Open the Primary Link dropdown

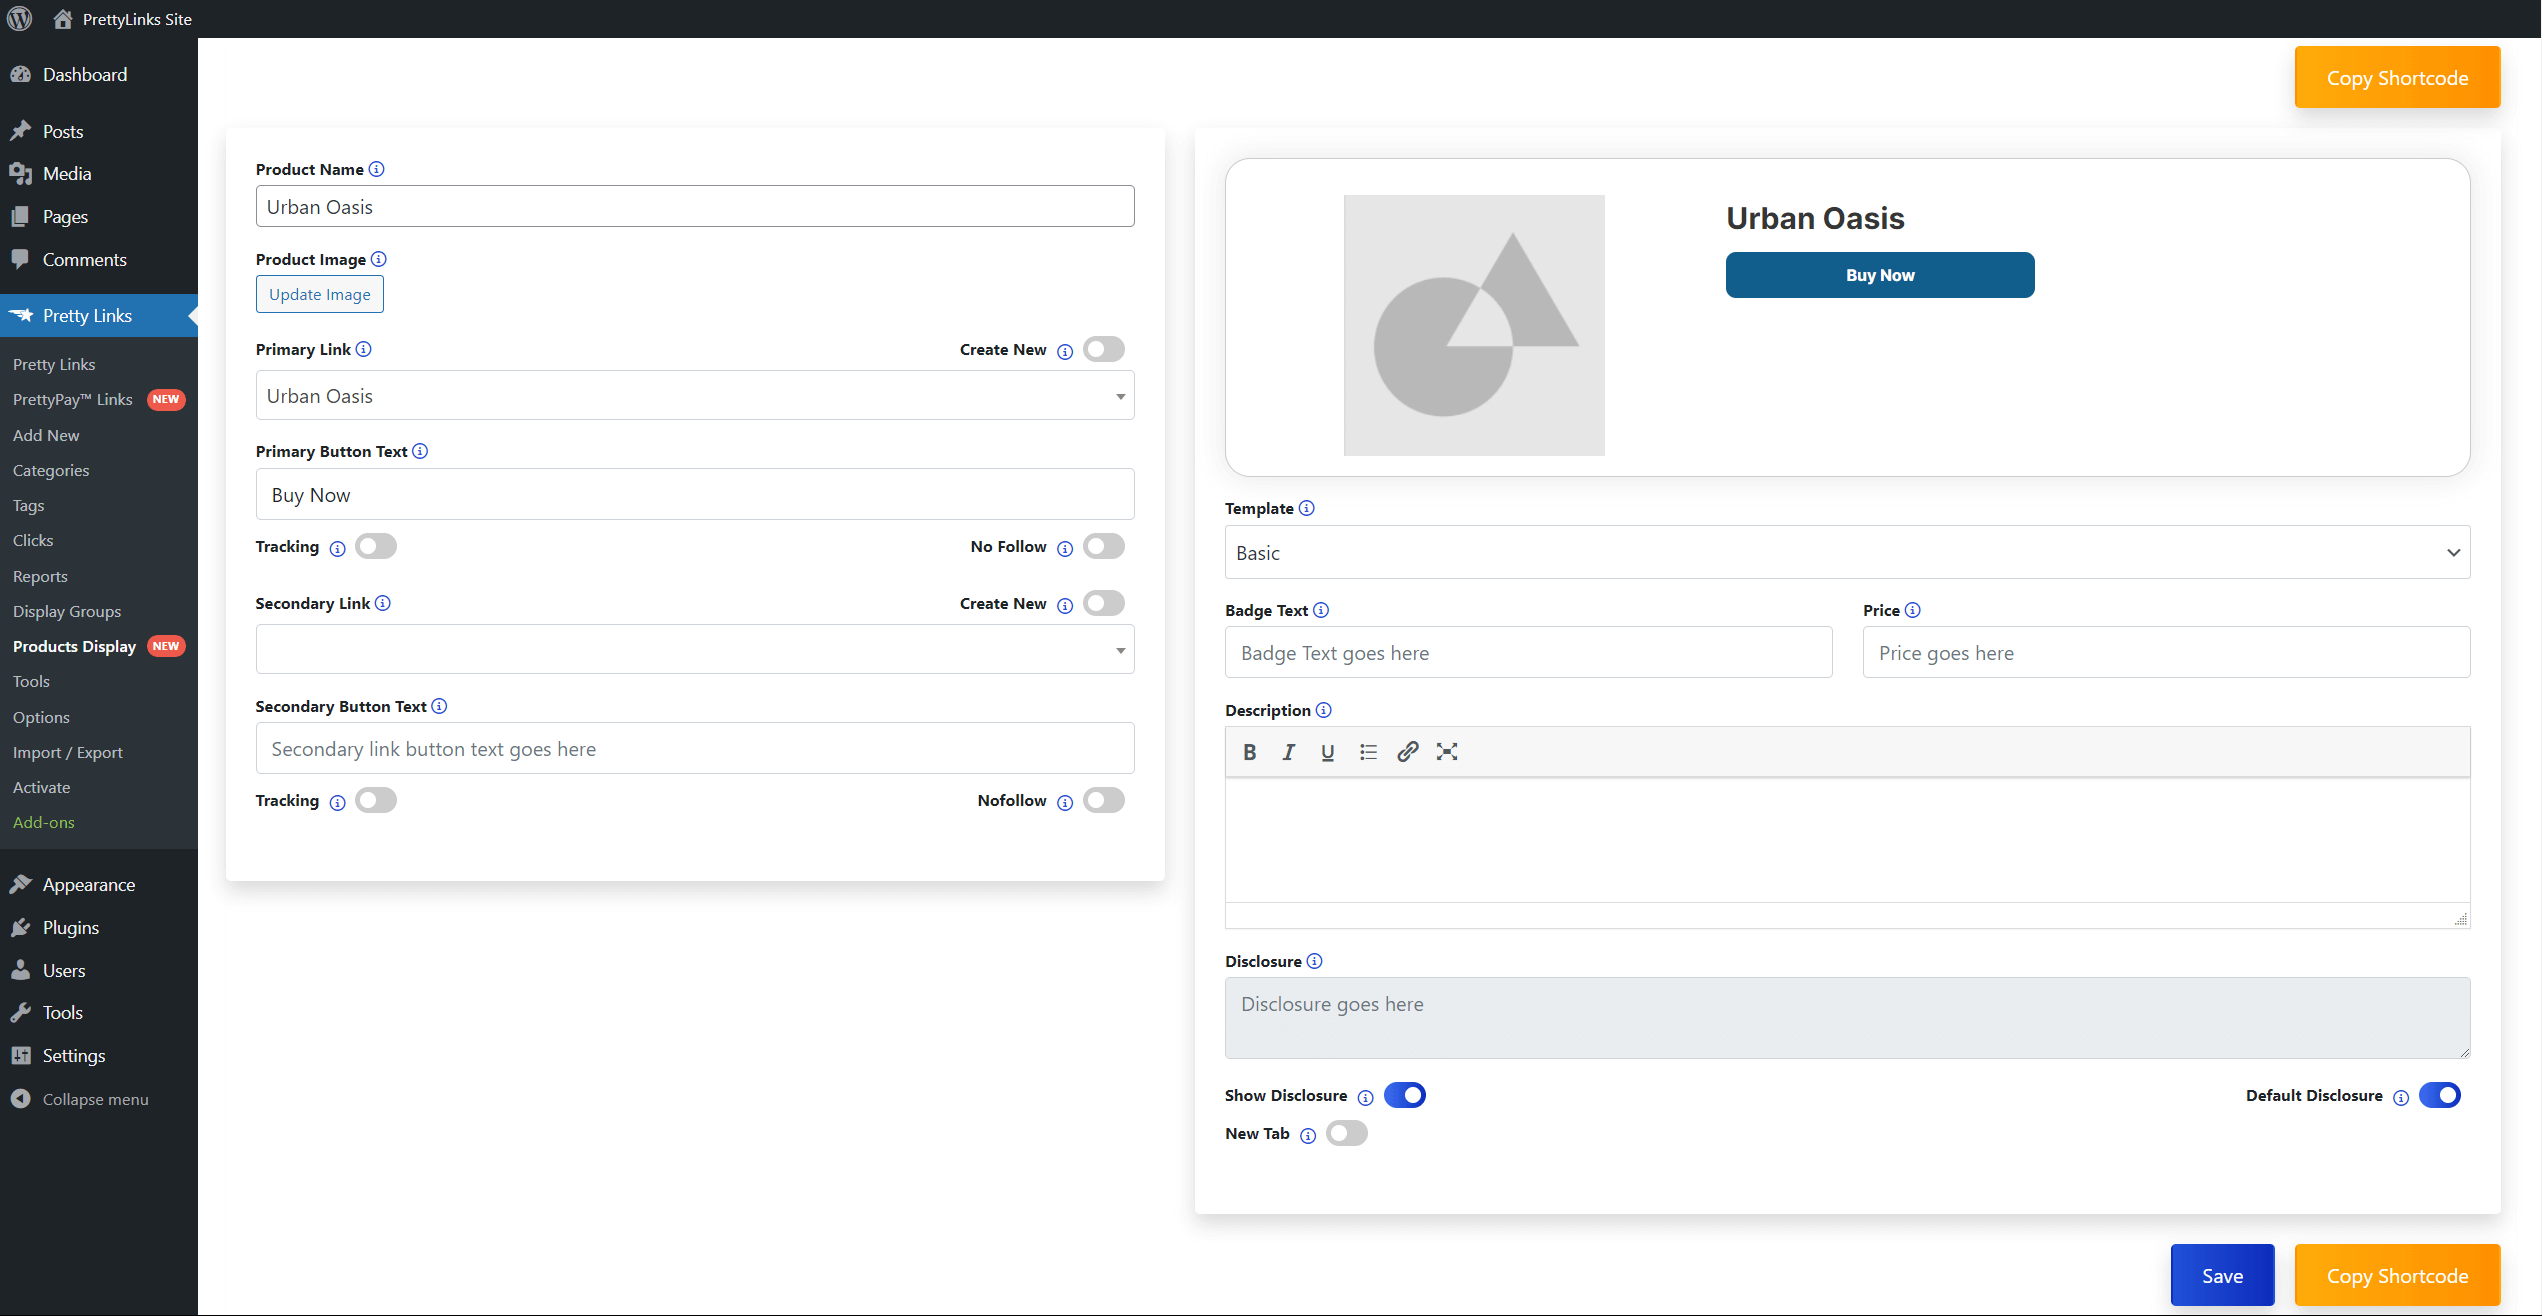695,396
